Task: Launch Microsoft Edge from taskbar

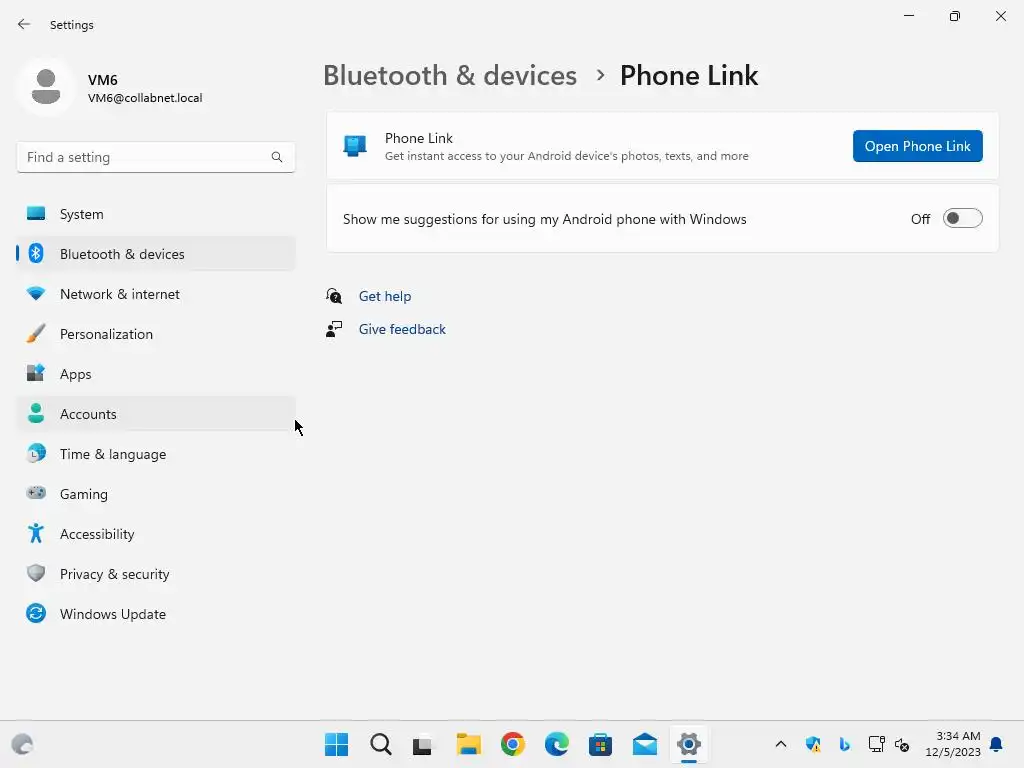Action: [556, 744]
